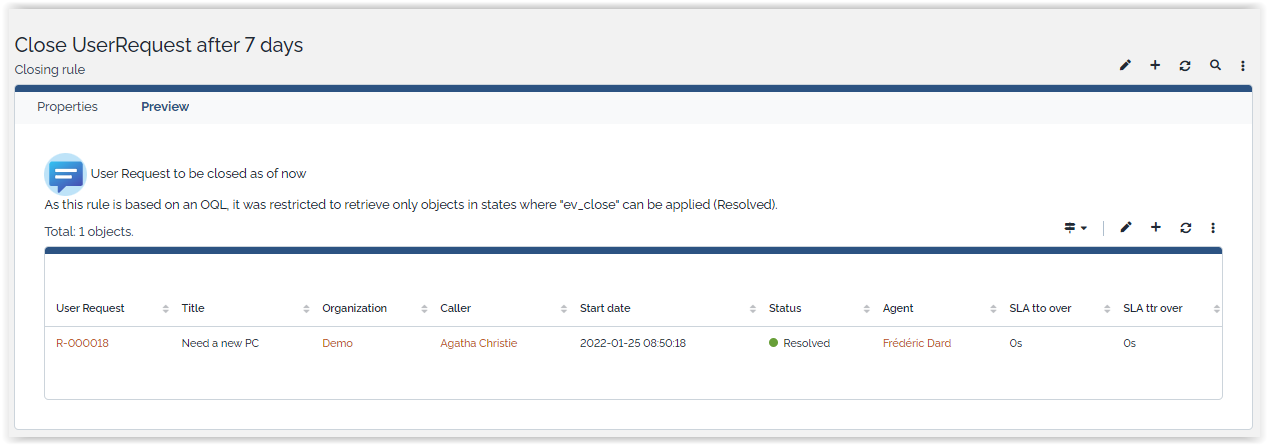1268x445 pixels.
Task: Select the Preview tab
Action: pyautogui.click(x=165, y=107)
